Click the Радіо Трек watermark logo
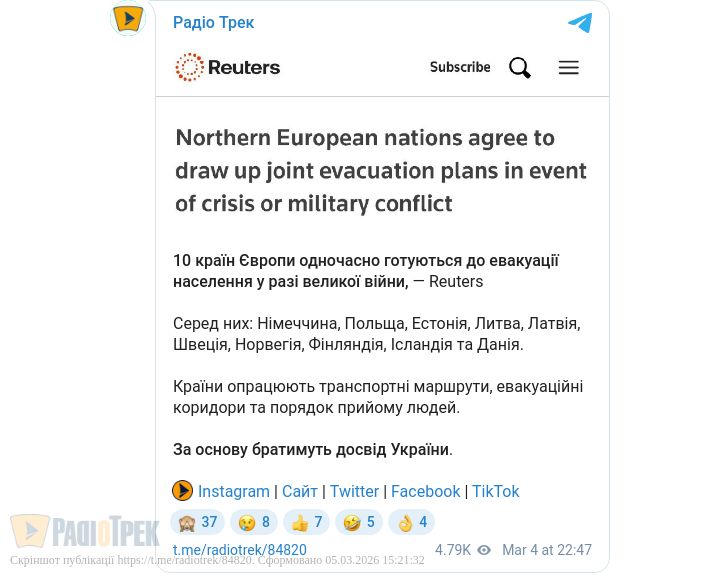Image resolution: width=720 pixels, height=578 pixels. (x=85, y=531)
